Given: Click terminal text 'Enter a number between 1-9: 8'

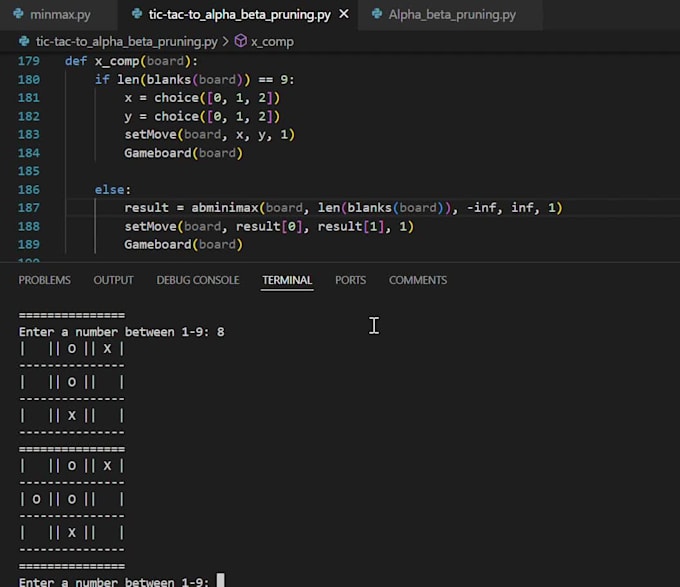Looking at the screenshot, I should pos(121,332).
